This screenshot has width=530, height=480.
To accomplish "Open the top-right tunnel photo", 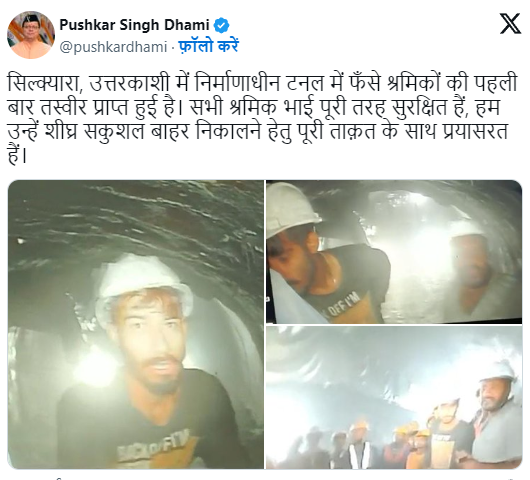I will point(394,251).
